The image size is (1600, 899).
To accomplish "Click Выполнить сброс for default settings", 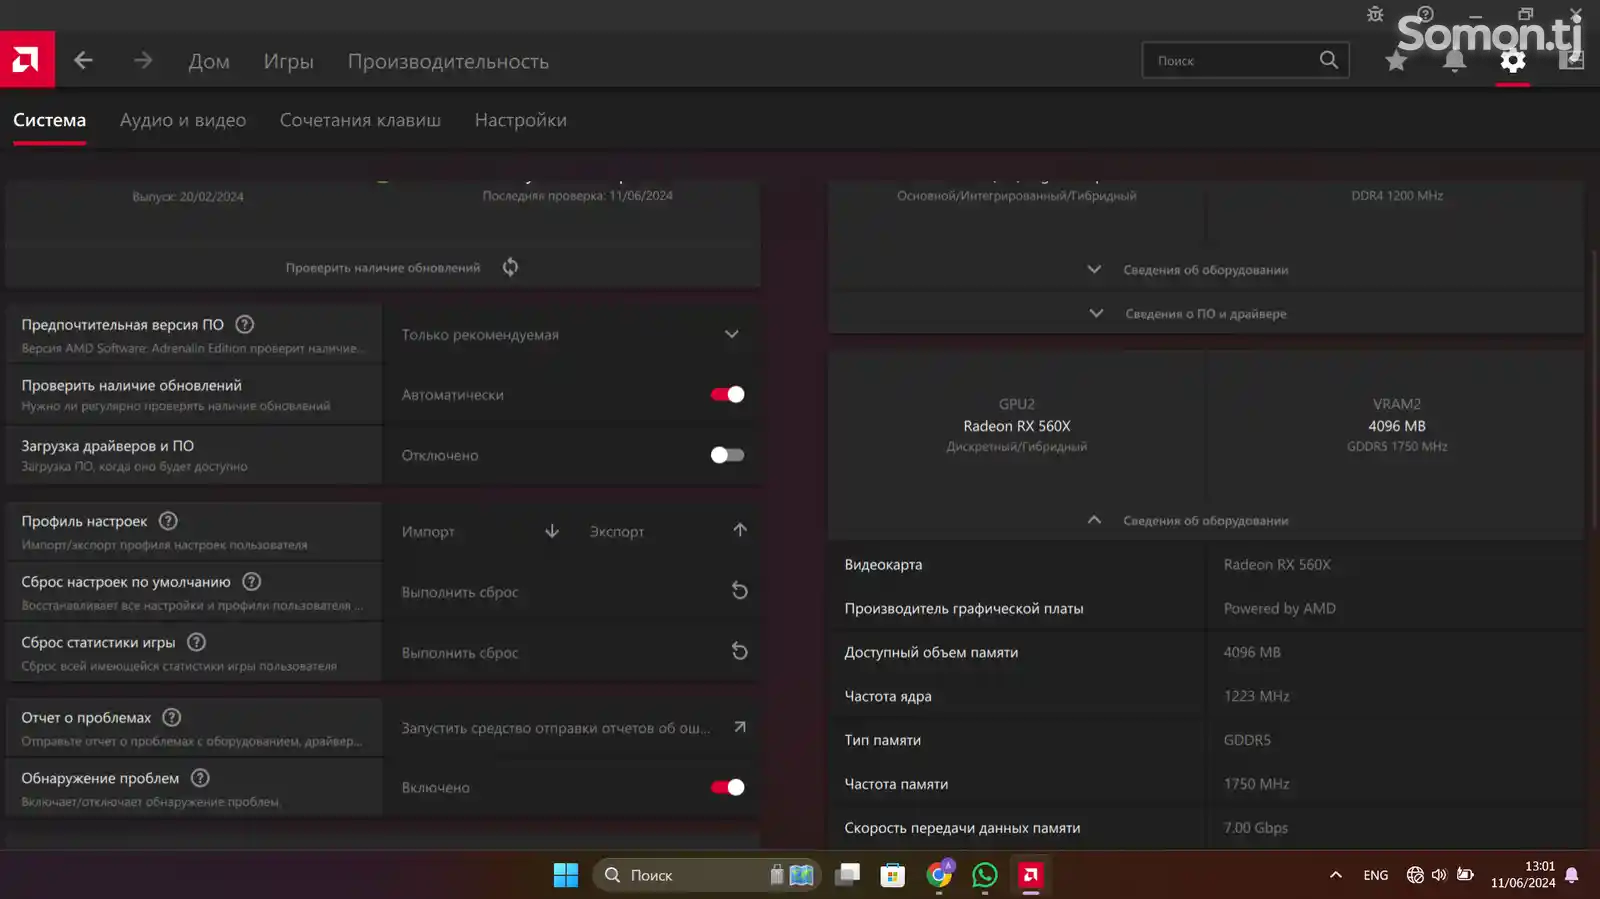I will (460, 592).
